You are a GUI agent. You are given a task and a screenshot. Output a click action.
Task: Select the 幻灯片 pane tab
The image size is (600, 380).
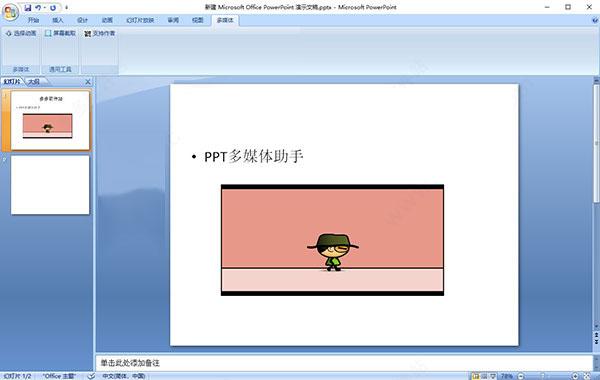12,82
